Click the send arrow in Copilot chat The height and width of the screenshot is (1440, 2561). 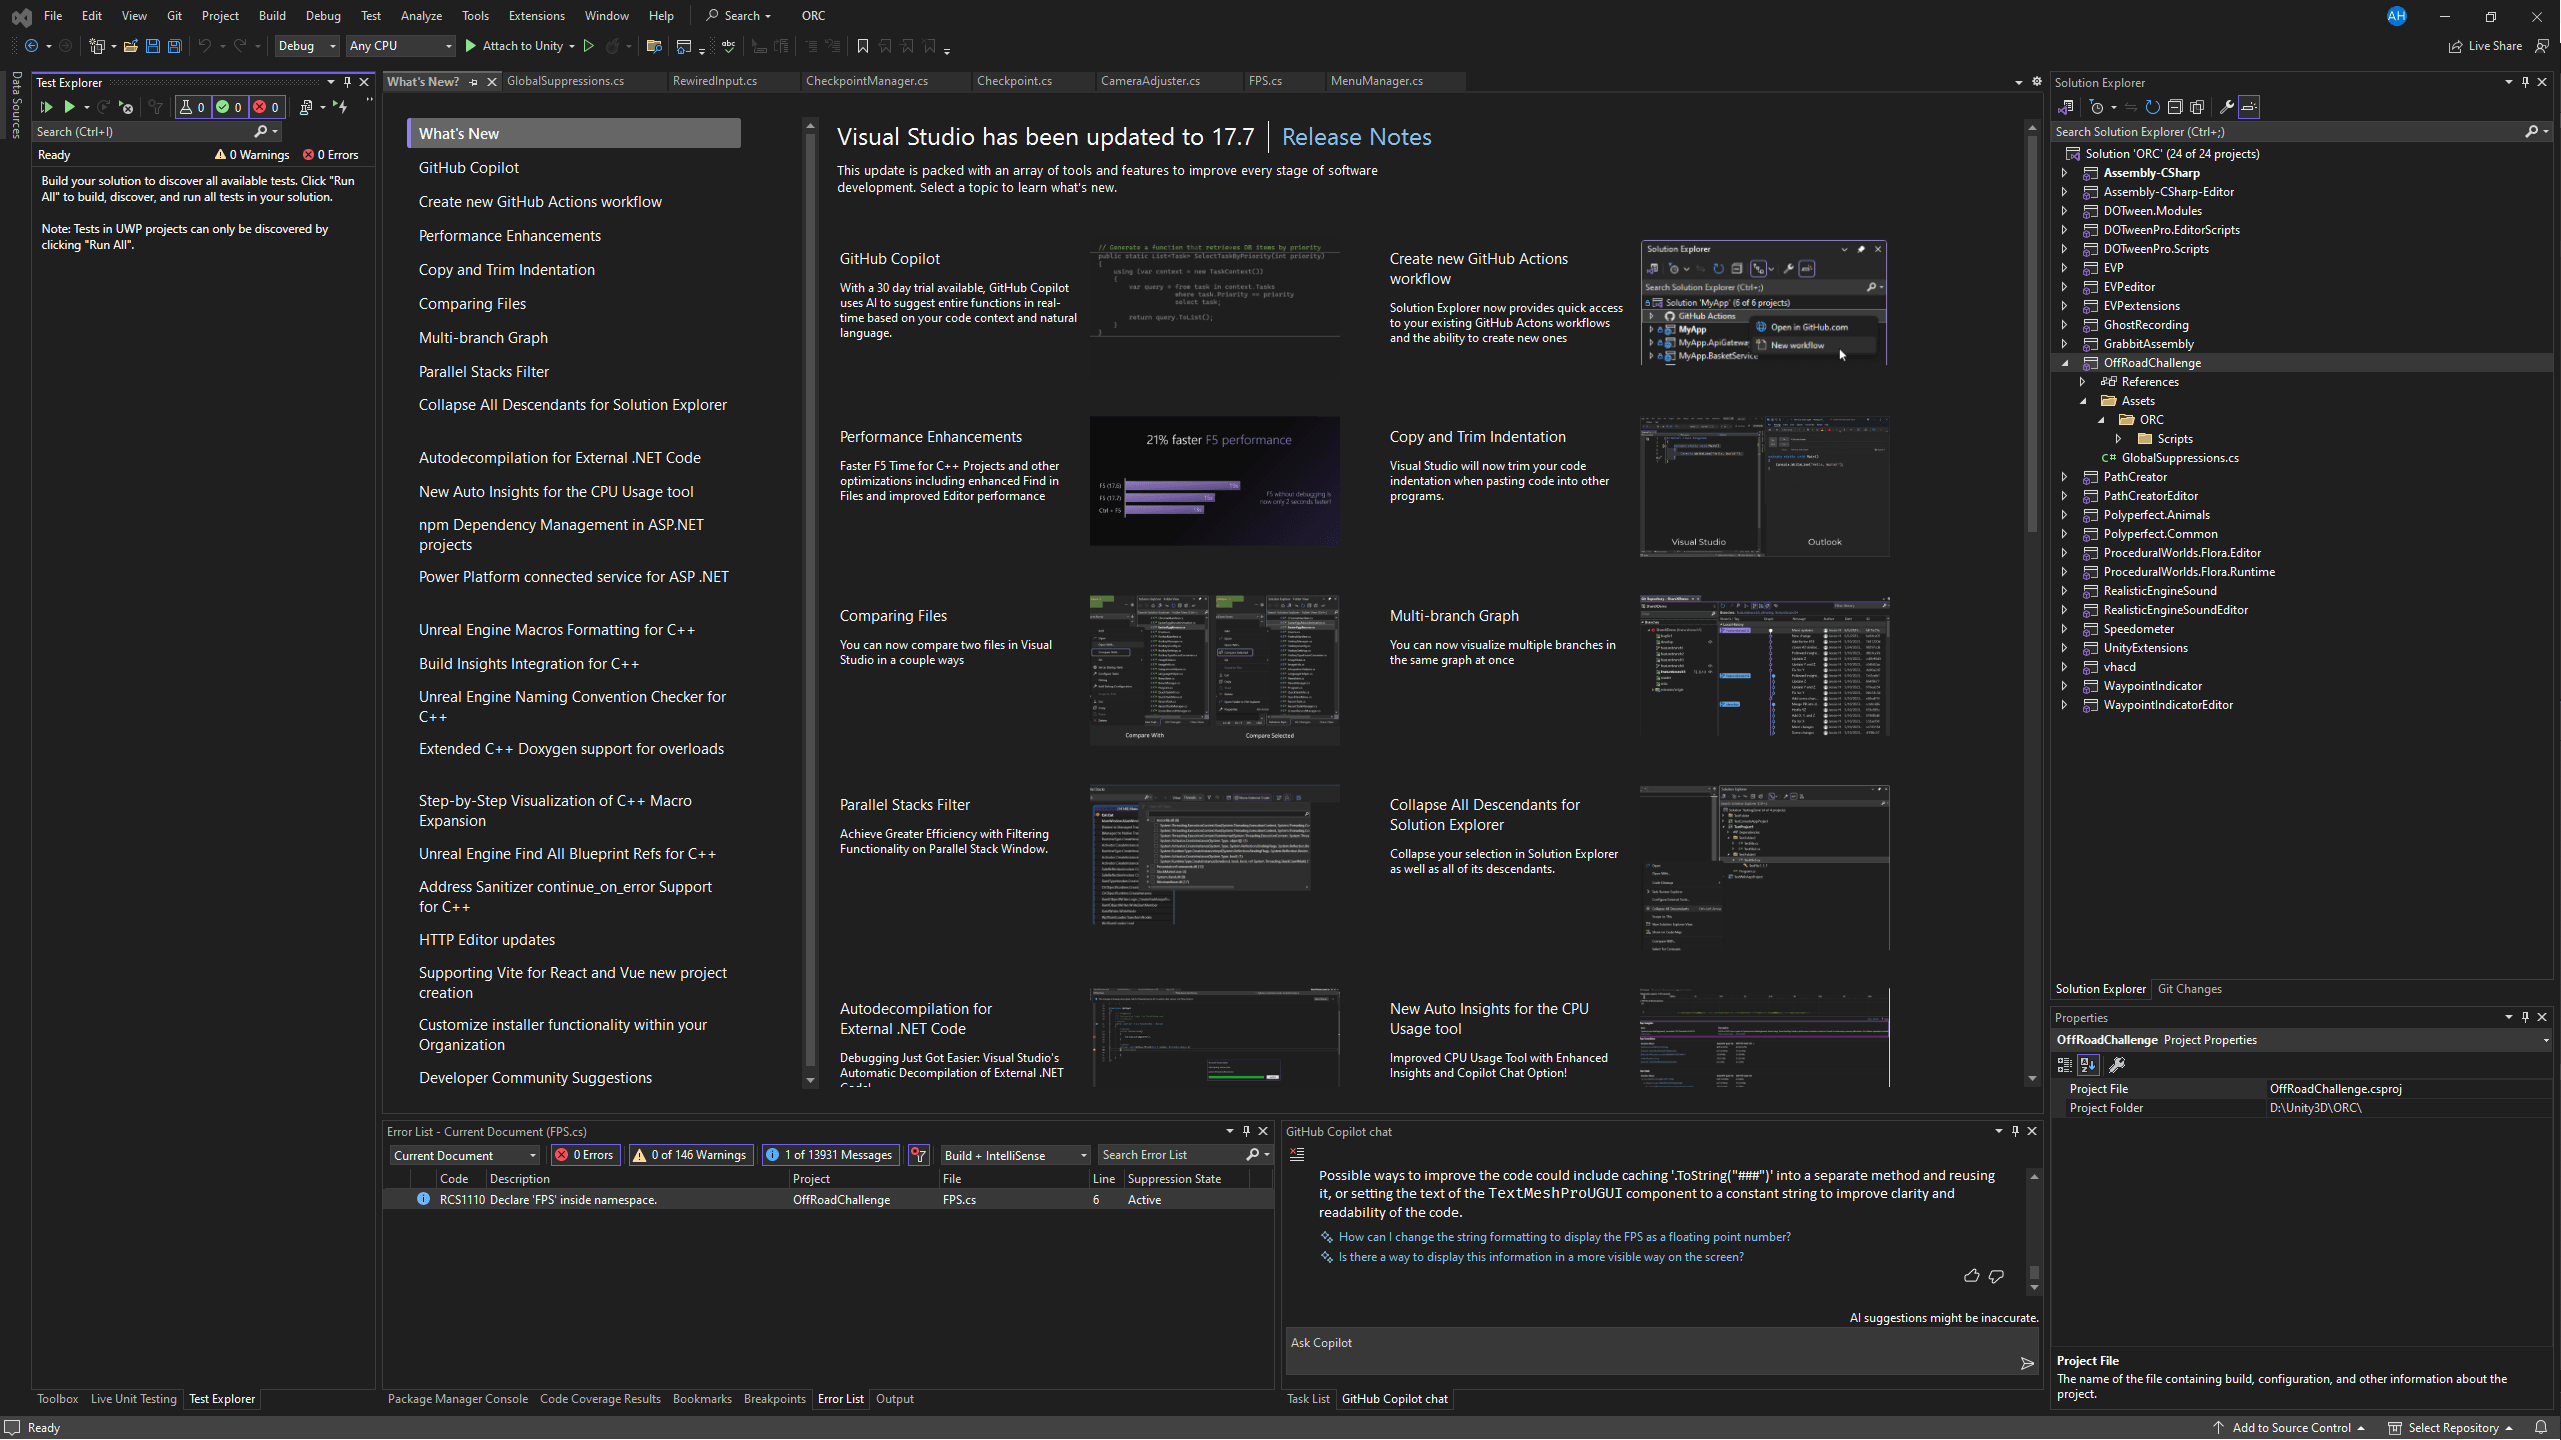2027,1364
